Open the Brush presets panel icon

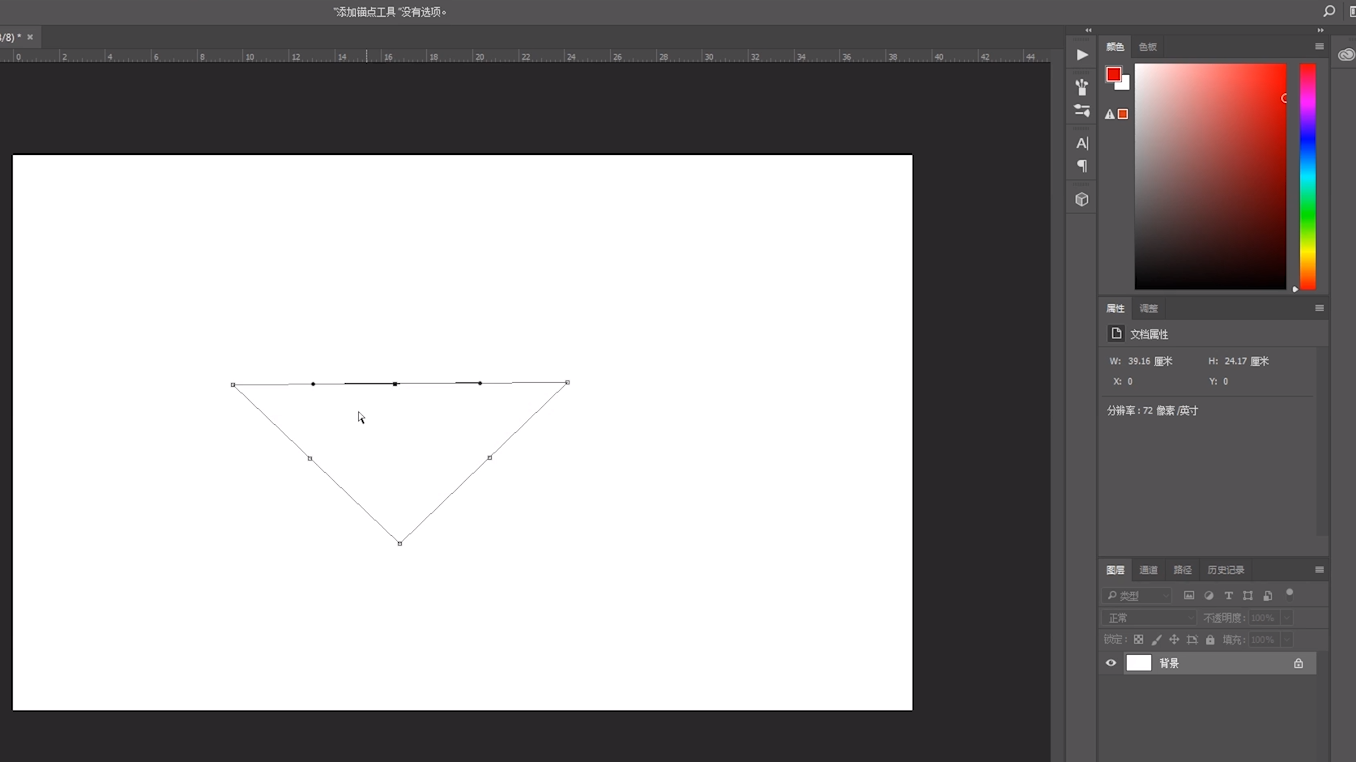1082,87
